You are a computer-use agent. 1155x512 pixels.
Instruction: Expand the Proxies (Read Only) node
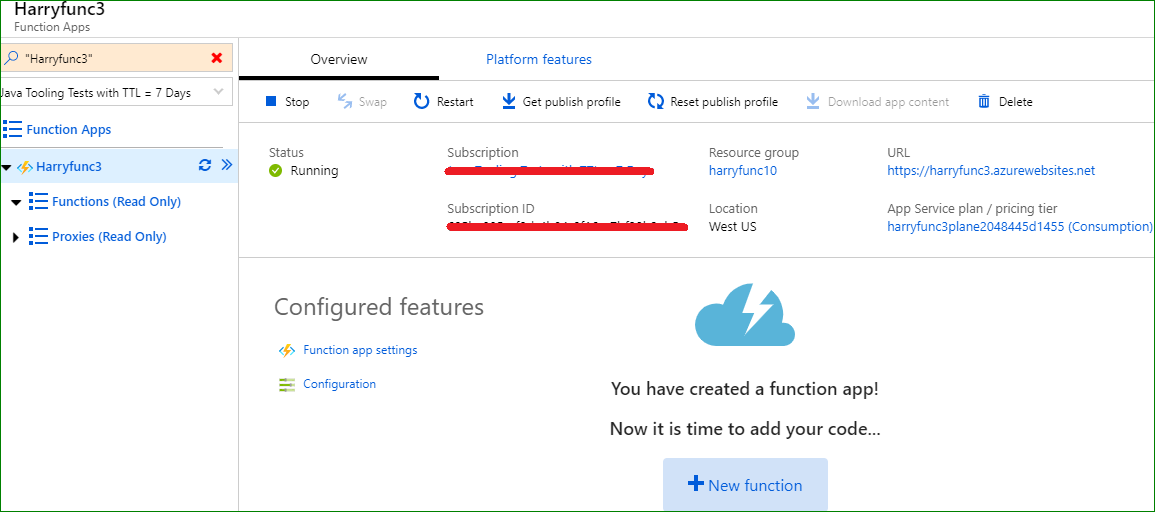16,237
